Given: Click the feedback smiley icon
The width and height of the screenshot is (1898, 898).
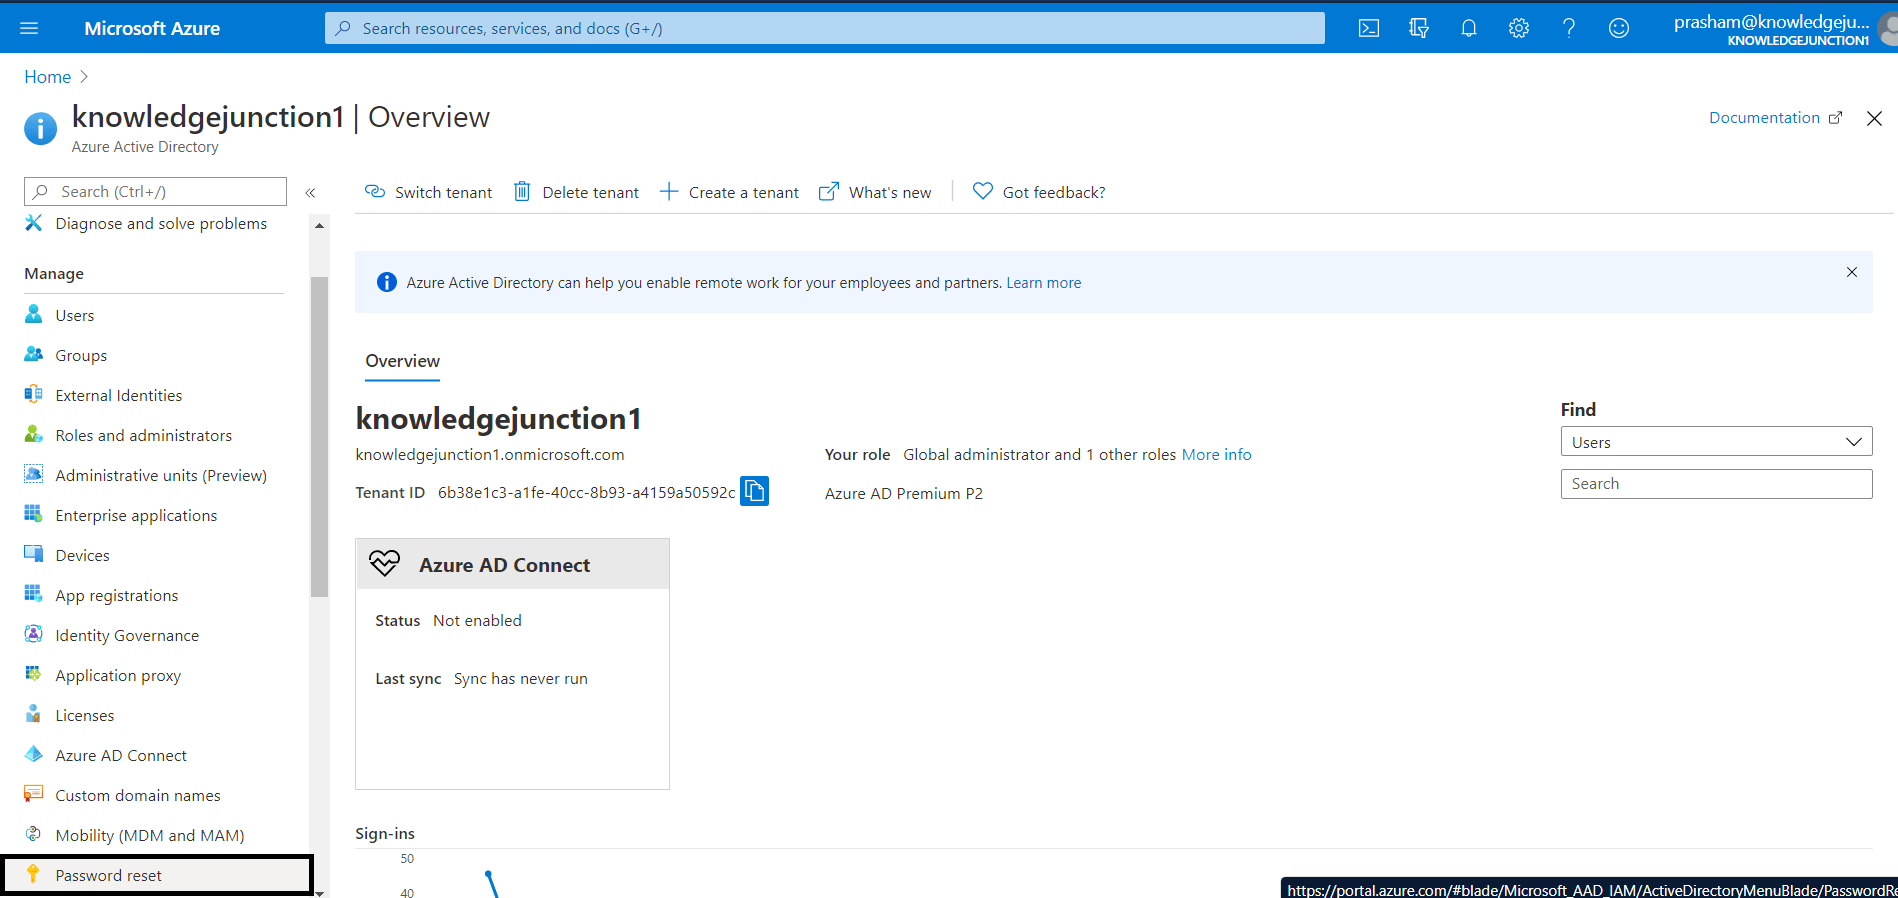Looking at the screenshot, I should 1619,28.
